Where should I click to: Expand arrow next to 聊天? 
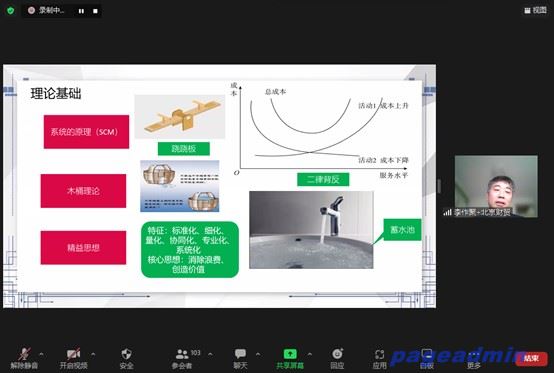[x=258, y=354]
